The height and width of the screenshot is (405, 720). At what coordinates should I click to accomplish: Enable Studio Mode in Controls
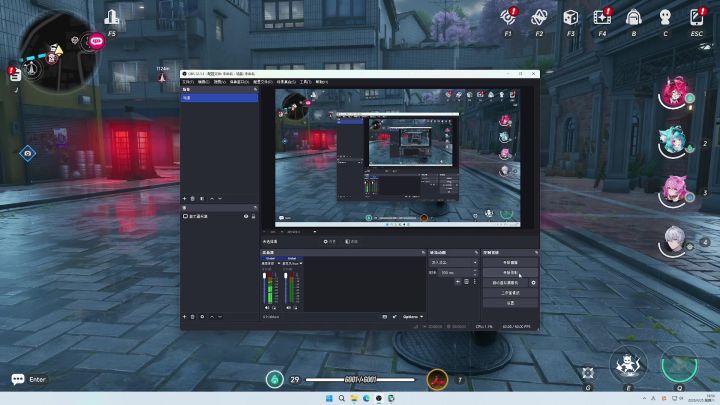point(510,292)
